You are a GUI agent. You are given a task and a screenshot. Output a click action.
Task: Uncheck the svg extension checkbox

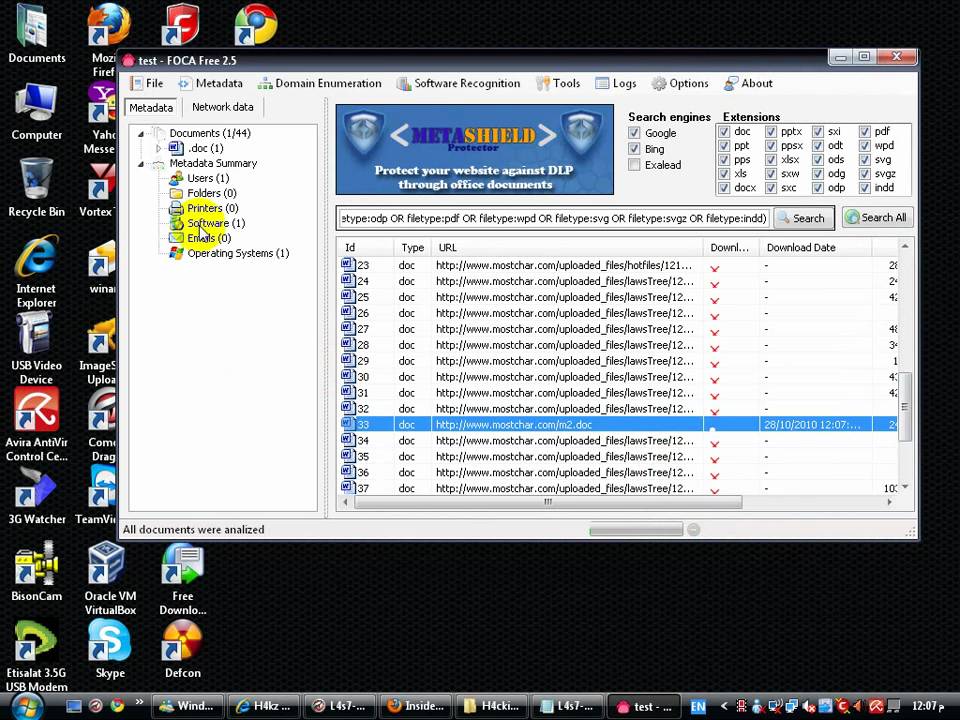tap(864, 160)
